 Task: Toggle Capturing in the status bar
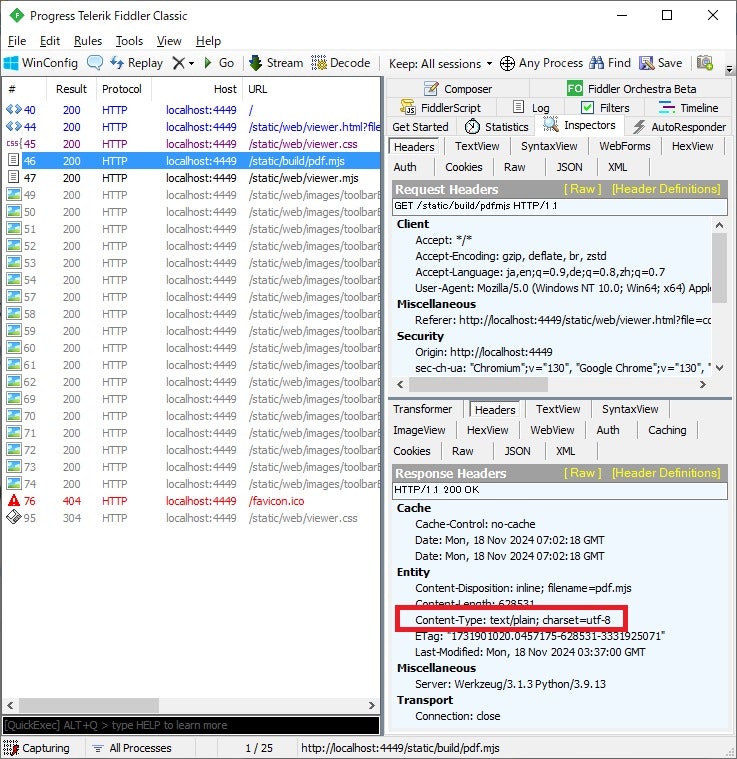pyautogui.click(x=37, y=748)
